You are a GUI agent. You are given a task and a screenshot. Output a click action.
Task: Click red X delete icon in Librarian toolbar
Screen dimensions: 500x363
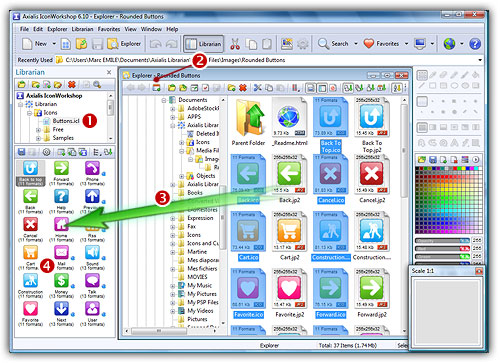click(x=71, y=84)
